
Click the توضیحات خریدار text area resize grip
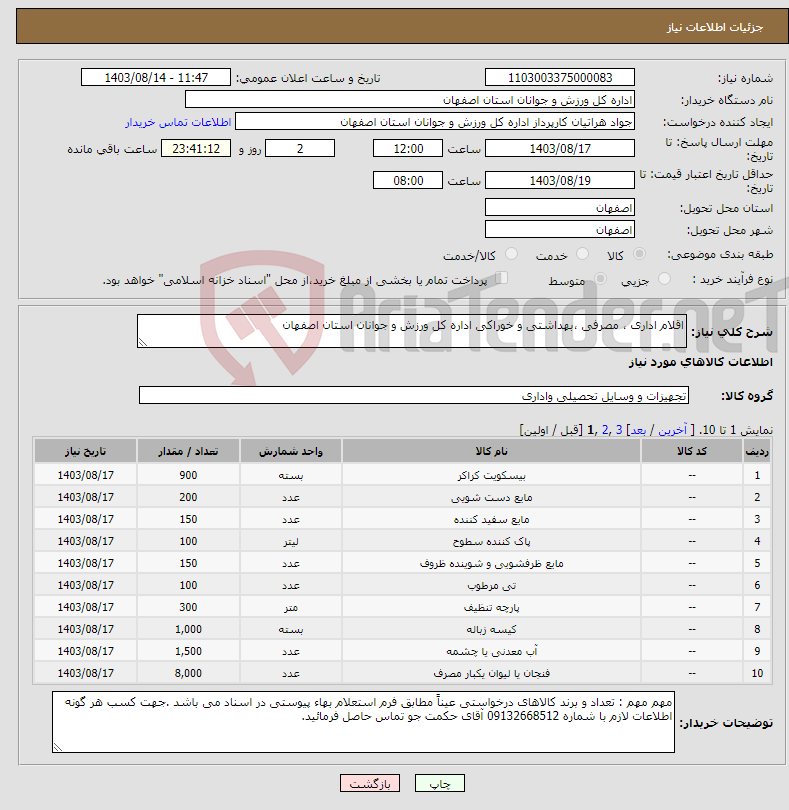pos(58,747)
